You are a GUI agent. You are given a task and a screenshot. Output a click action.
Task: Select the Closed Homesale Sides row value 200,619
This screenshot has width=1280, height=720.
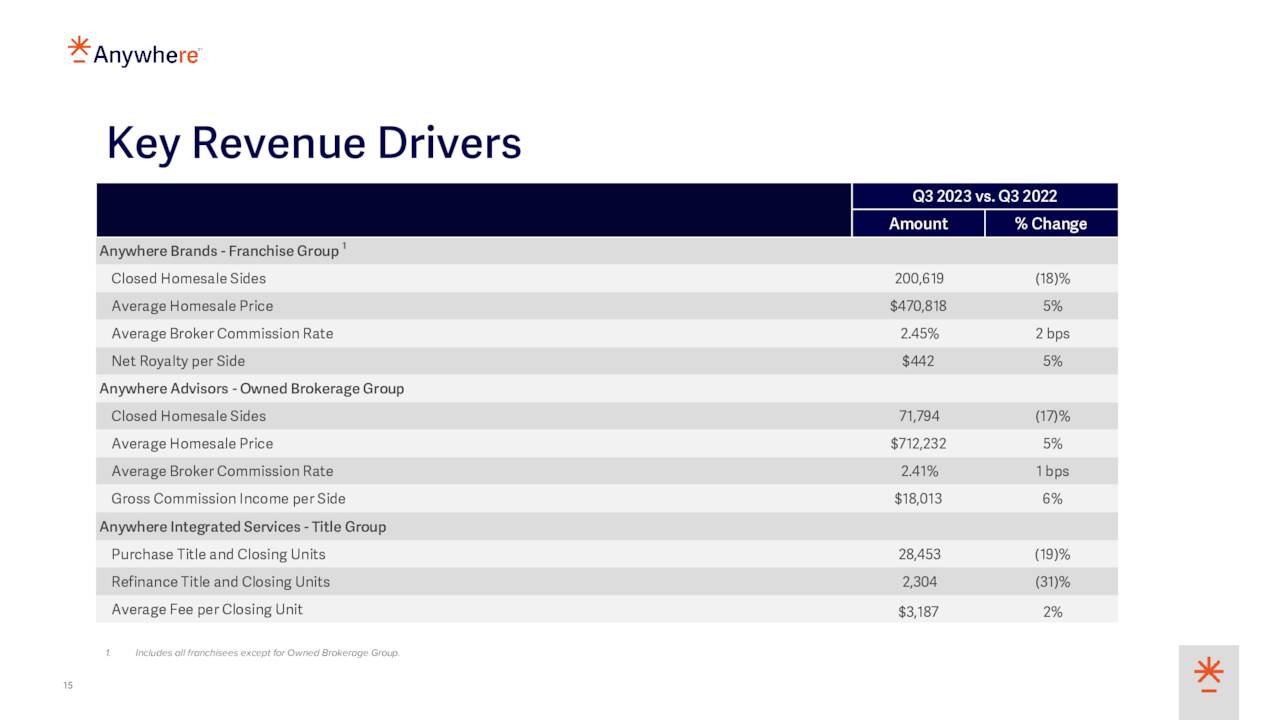(x=917, y=278)
